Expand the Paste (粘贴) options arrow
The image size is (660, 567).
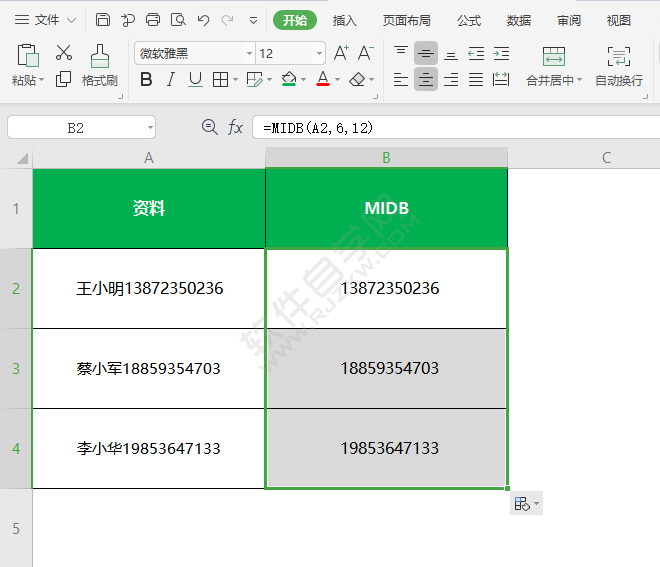(41, 80)
